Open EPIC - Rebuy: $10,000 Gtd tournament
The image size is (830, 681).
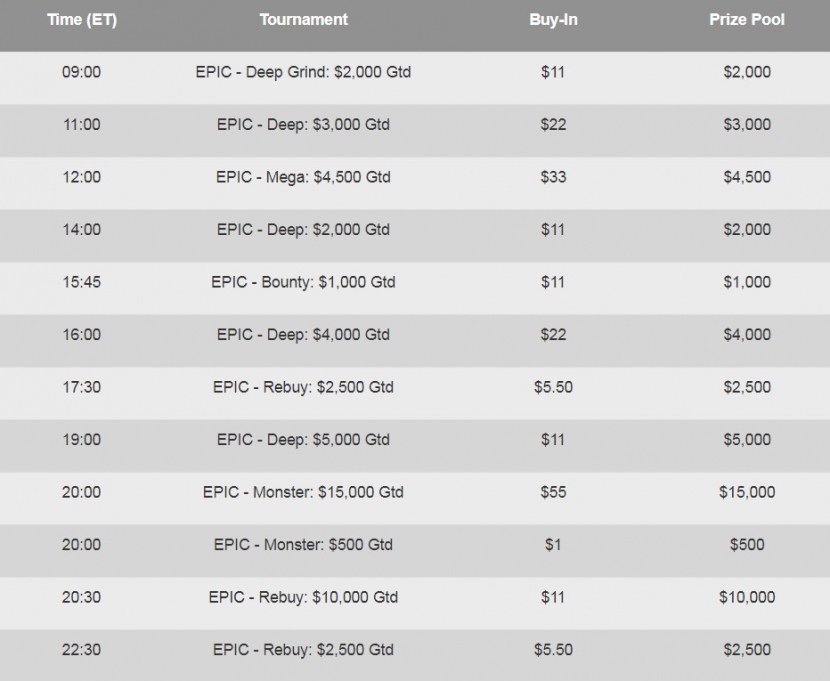pyautogui.click(x=303, y=597)
